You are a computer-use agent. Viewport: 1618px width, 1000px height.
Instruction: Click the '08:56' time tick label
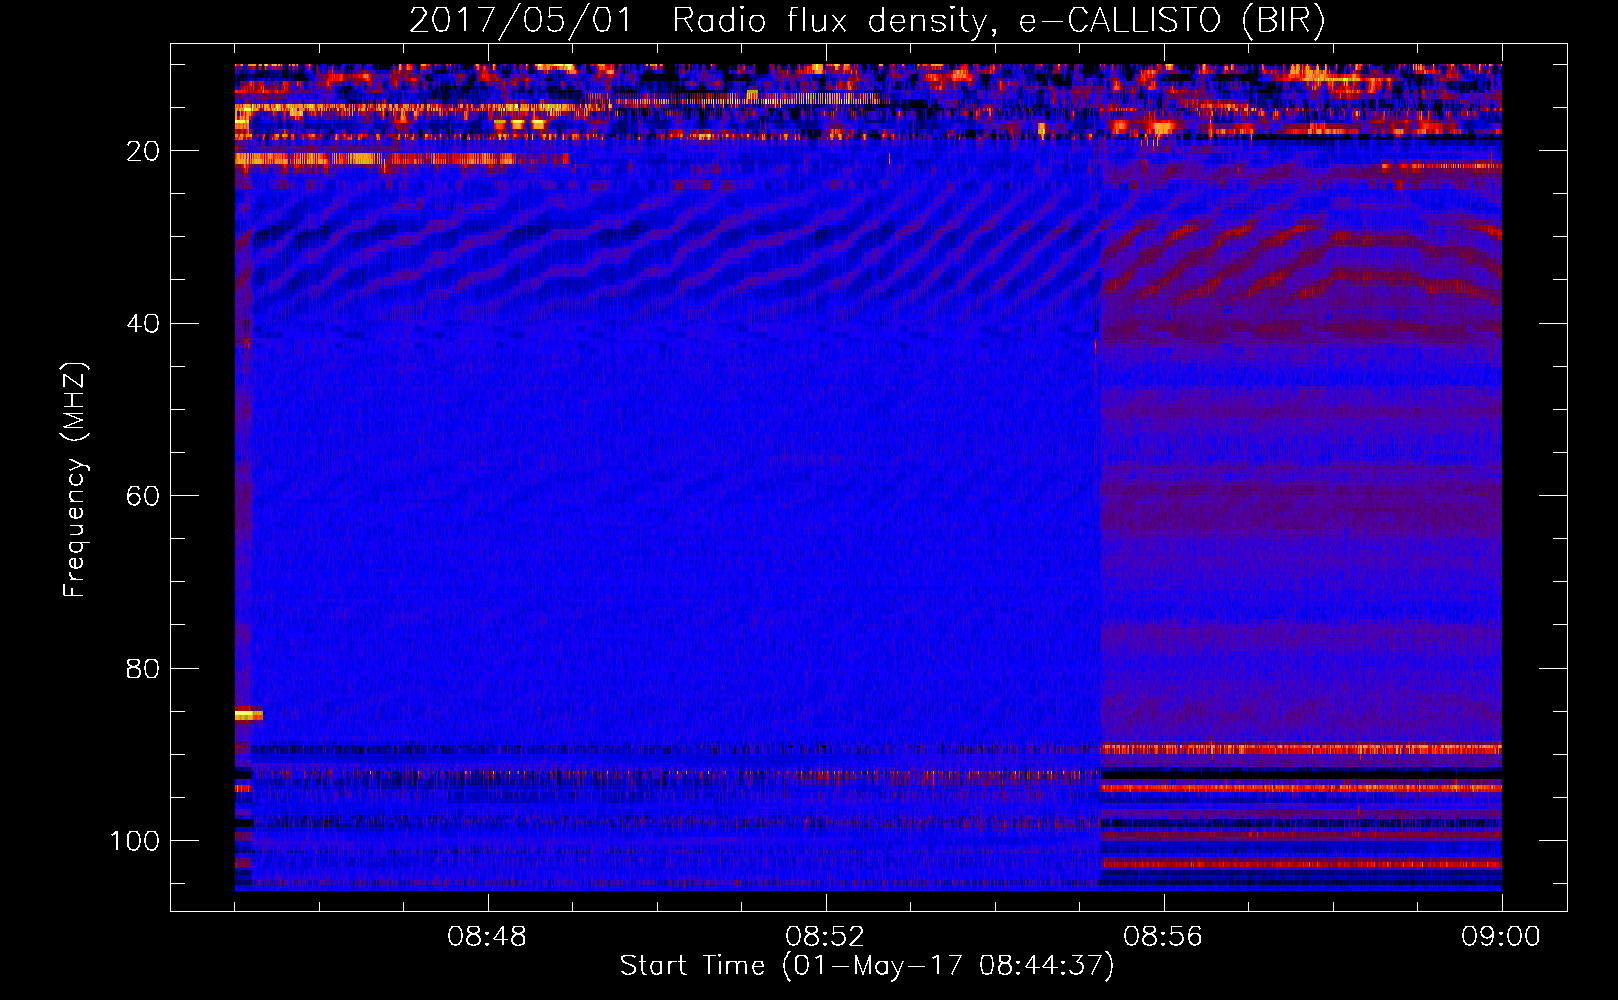[x=1163, y=937]
